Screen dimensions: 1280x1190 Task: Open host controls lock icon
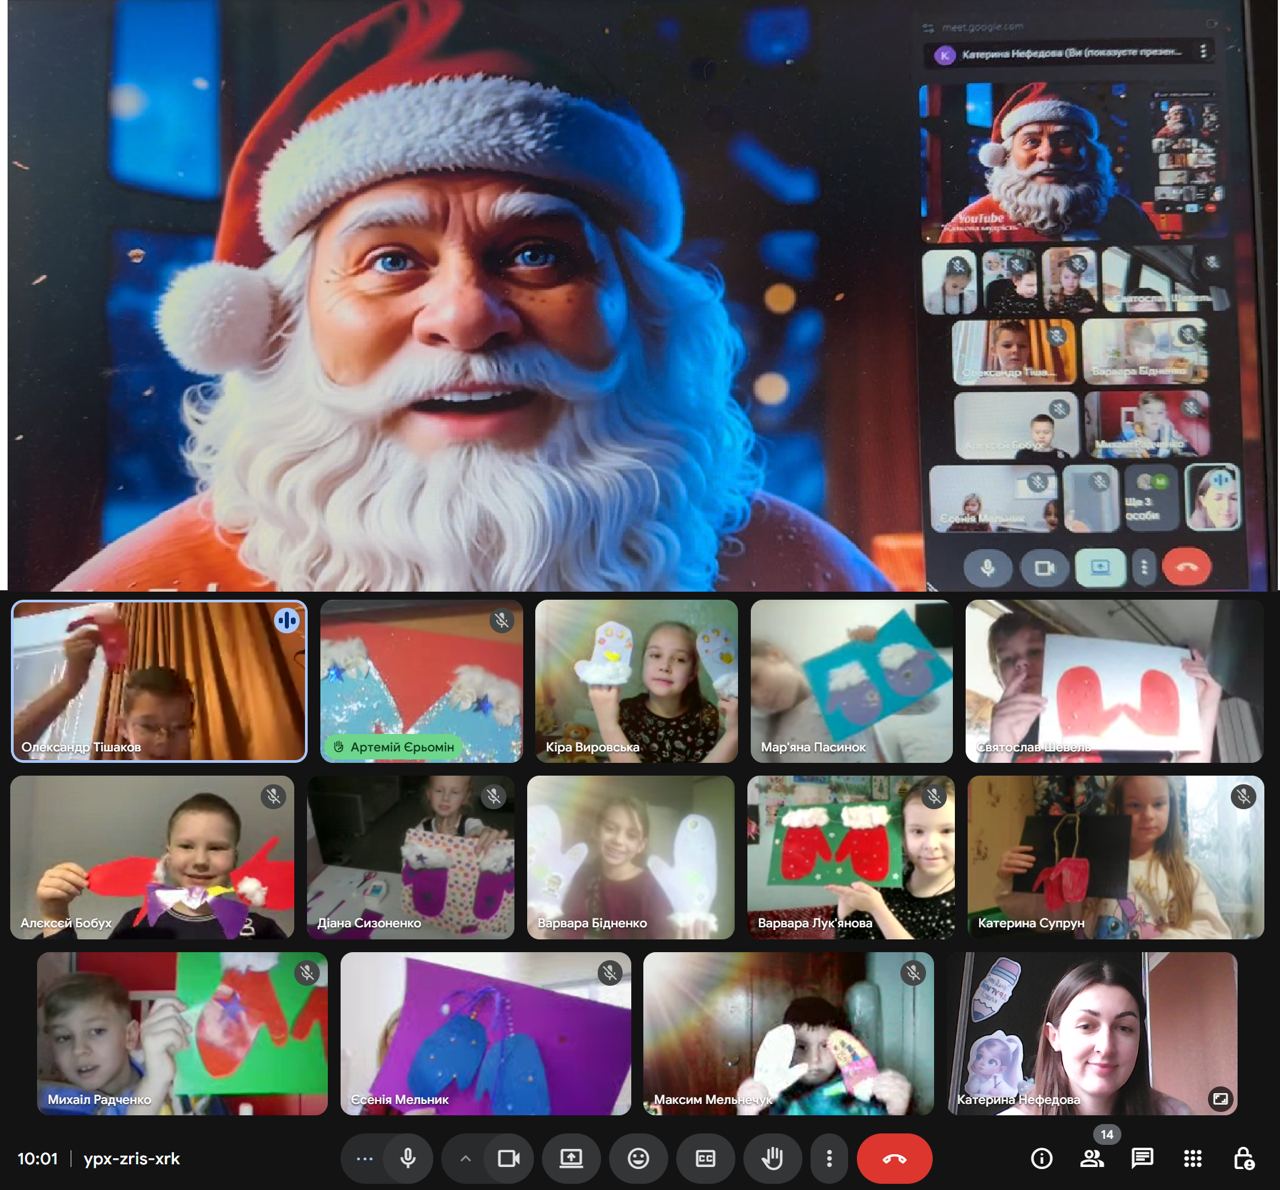click(1243, 1158)
